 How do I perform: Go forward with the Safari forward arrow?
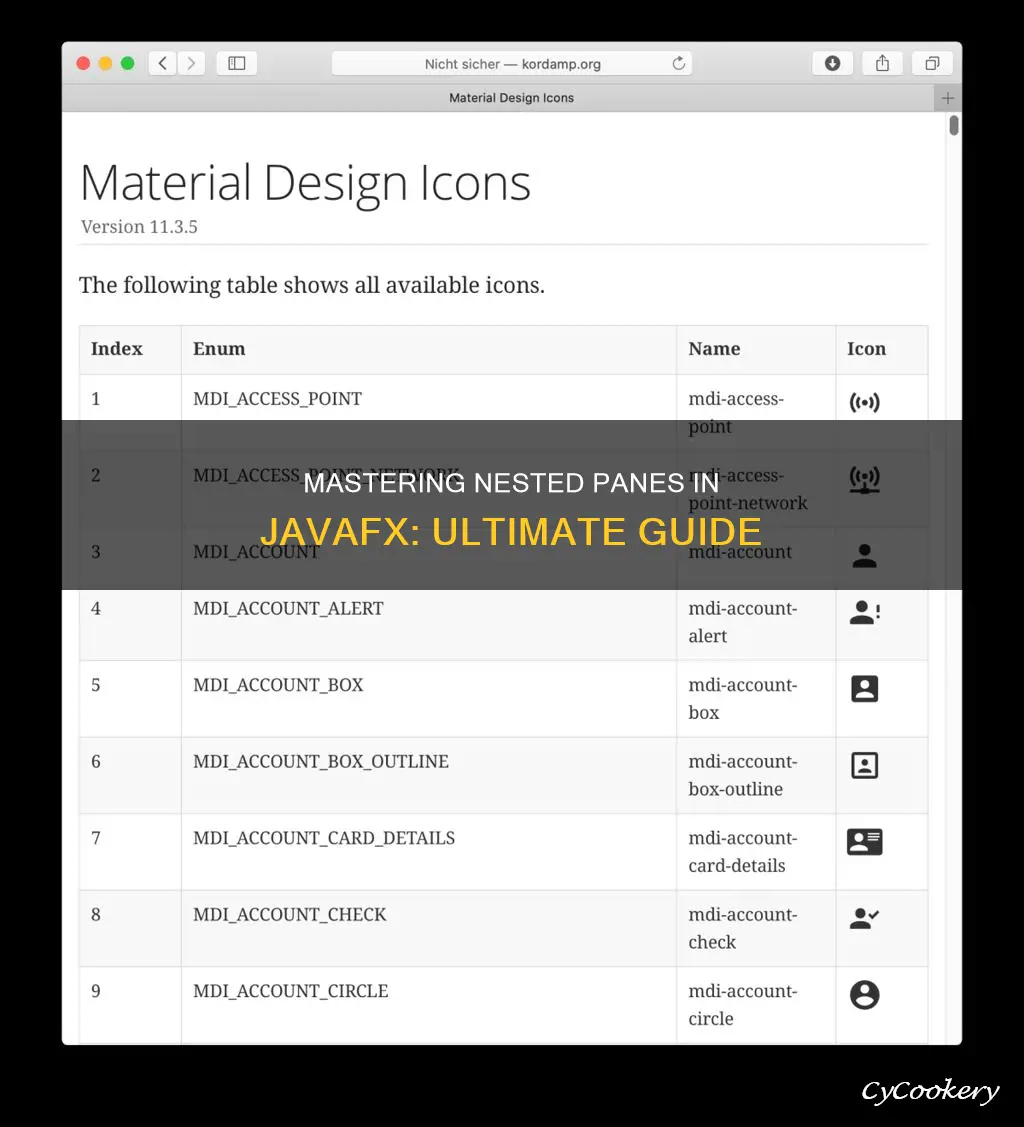pyautogui.click(x=191, y=63)
